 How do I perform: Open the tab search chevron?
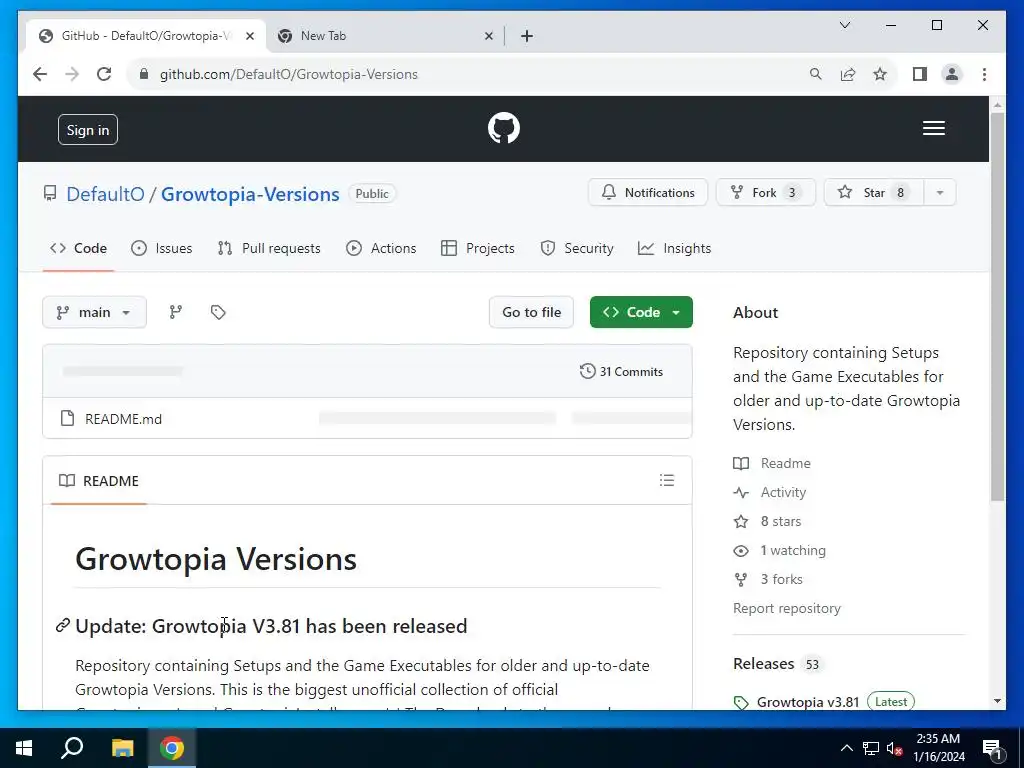845,25
